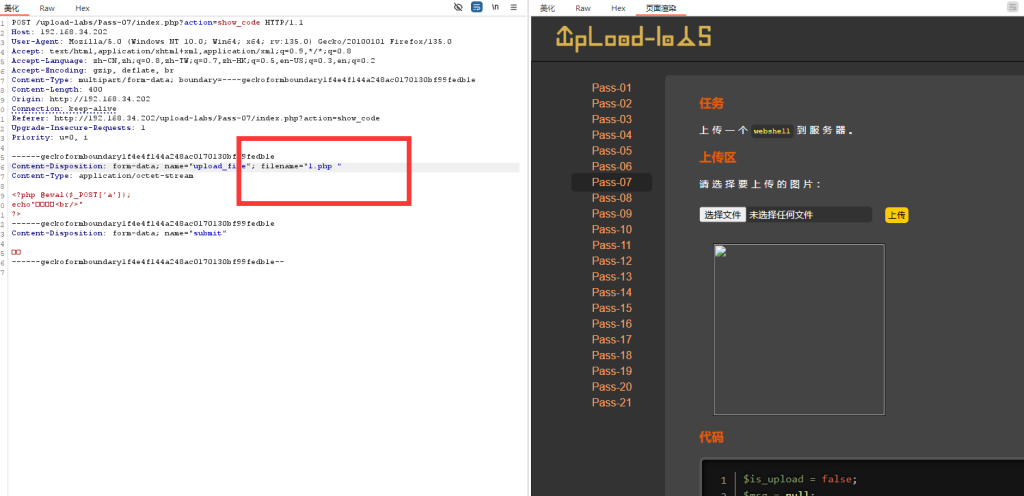Open the Pass-17 link

(x=611, y=339)
